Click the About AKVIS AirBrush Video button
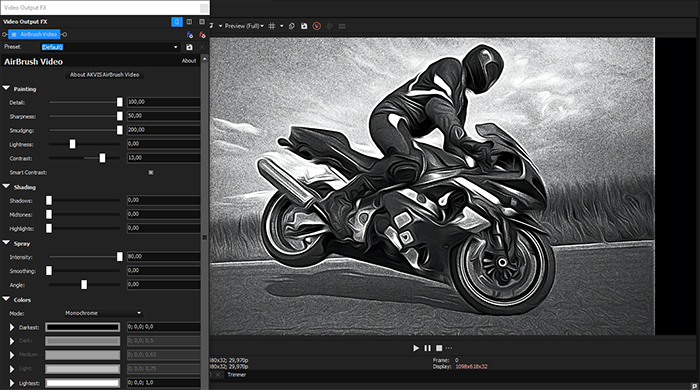Viewport: 700px width, 390px height. tap(104, 75)
